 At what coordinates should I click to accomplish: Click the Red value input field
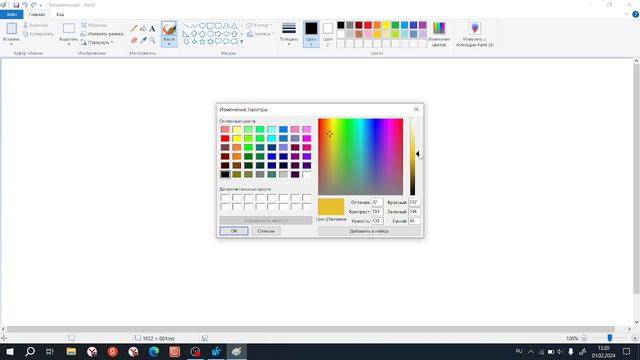coord(414,202)
